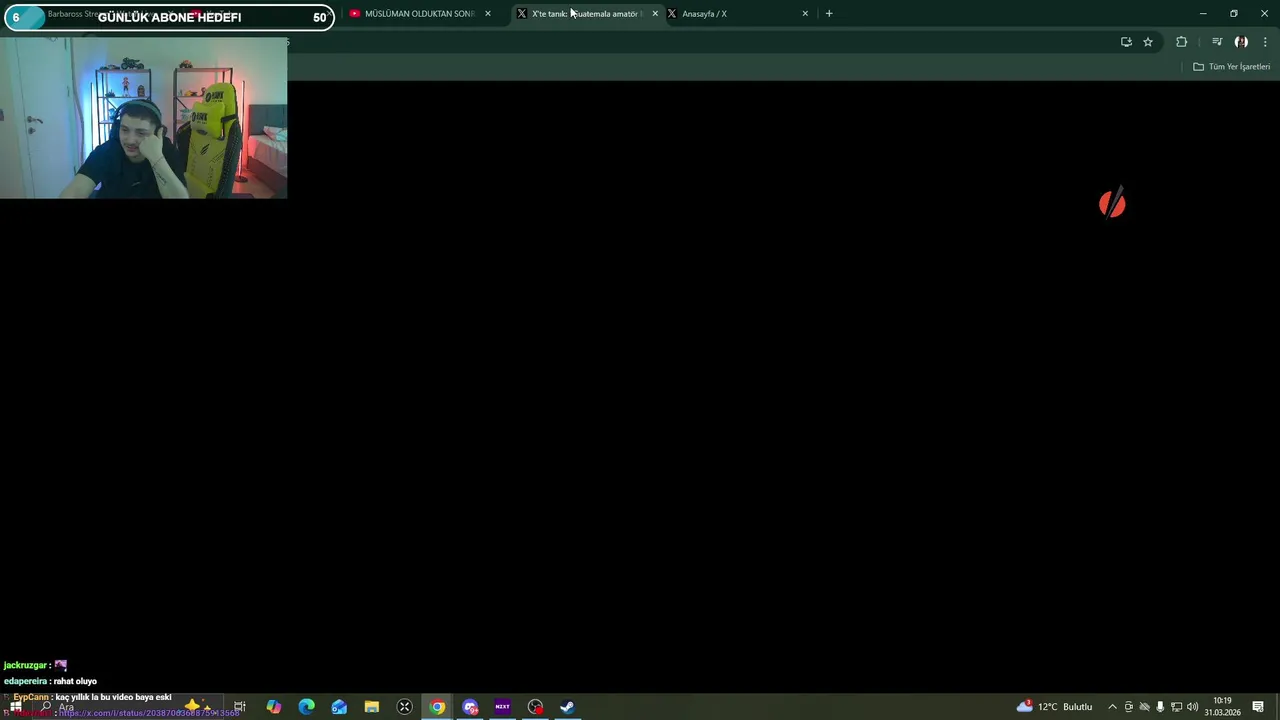Click the microphone icon in system tray

point(1160,707)
